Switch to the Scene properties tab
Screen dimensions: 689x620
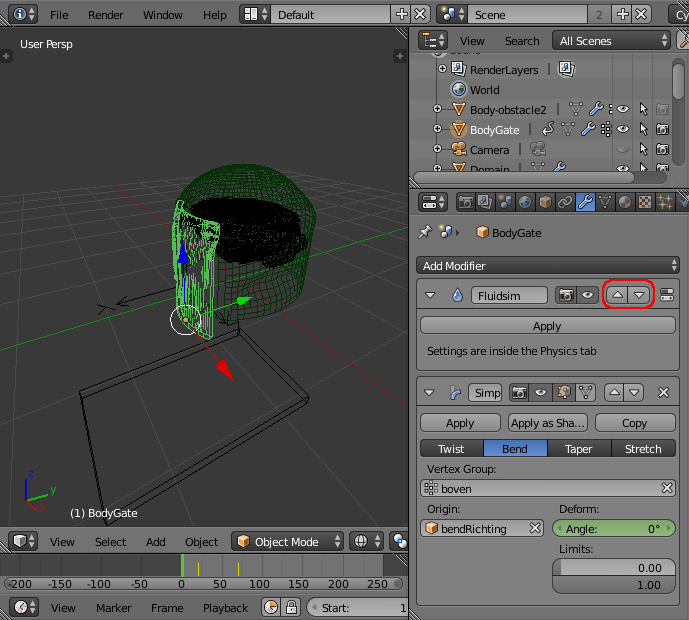(505, 203)
